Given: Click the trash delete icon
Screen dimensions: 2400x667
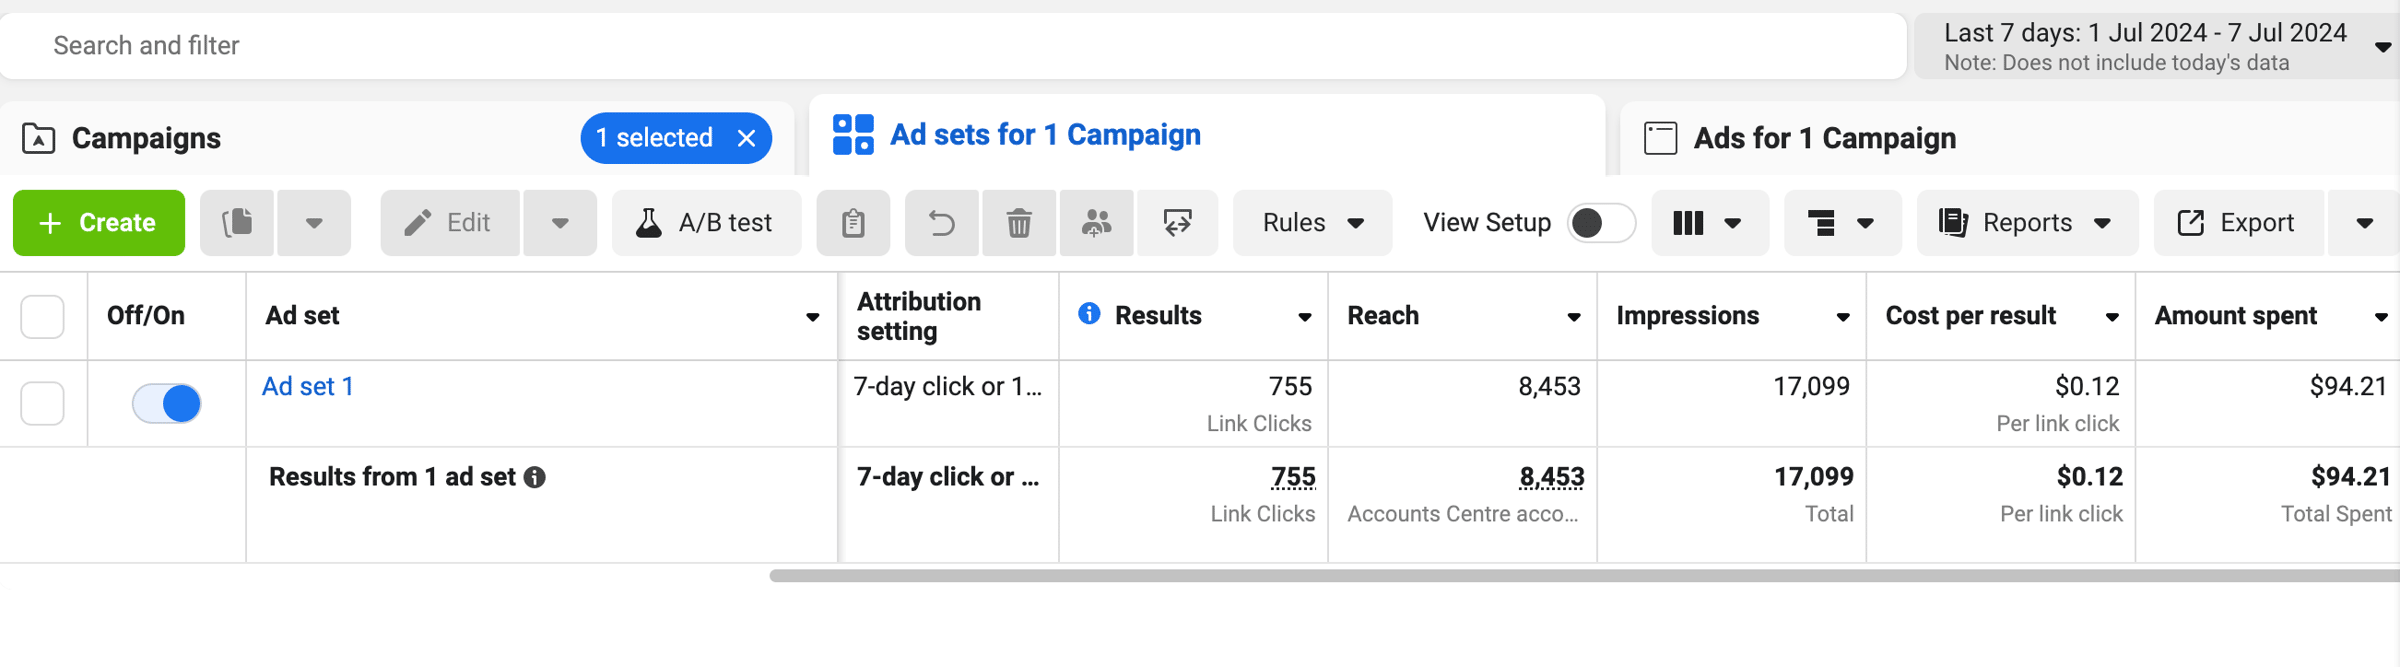Looking at the screenshot, I should tap(1019, 222).
